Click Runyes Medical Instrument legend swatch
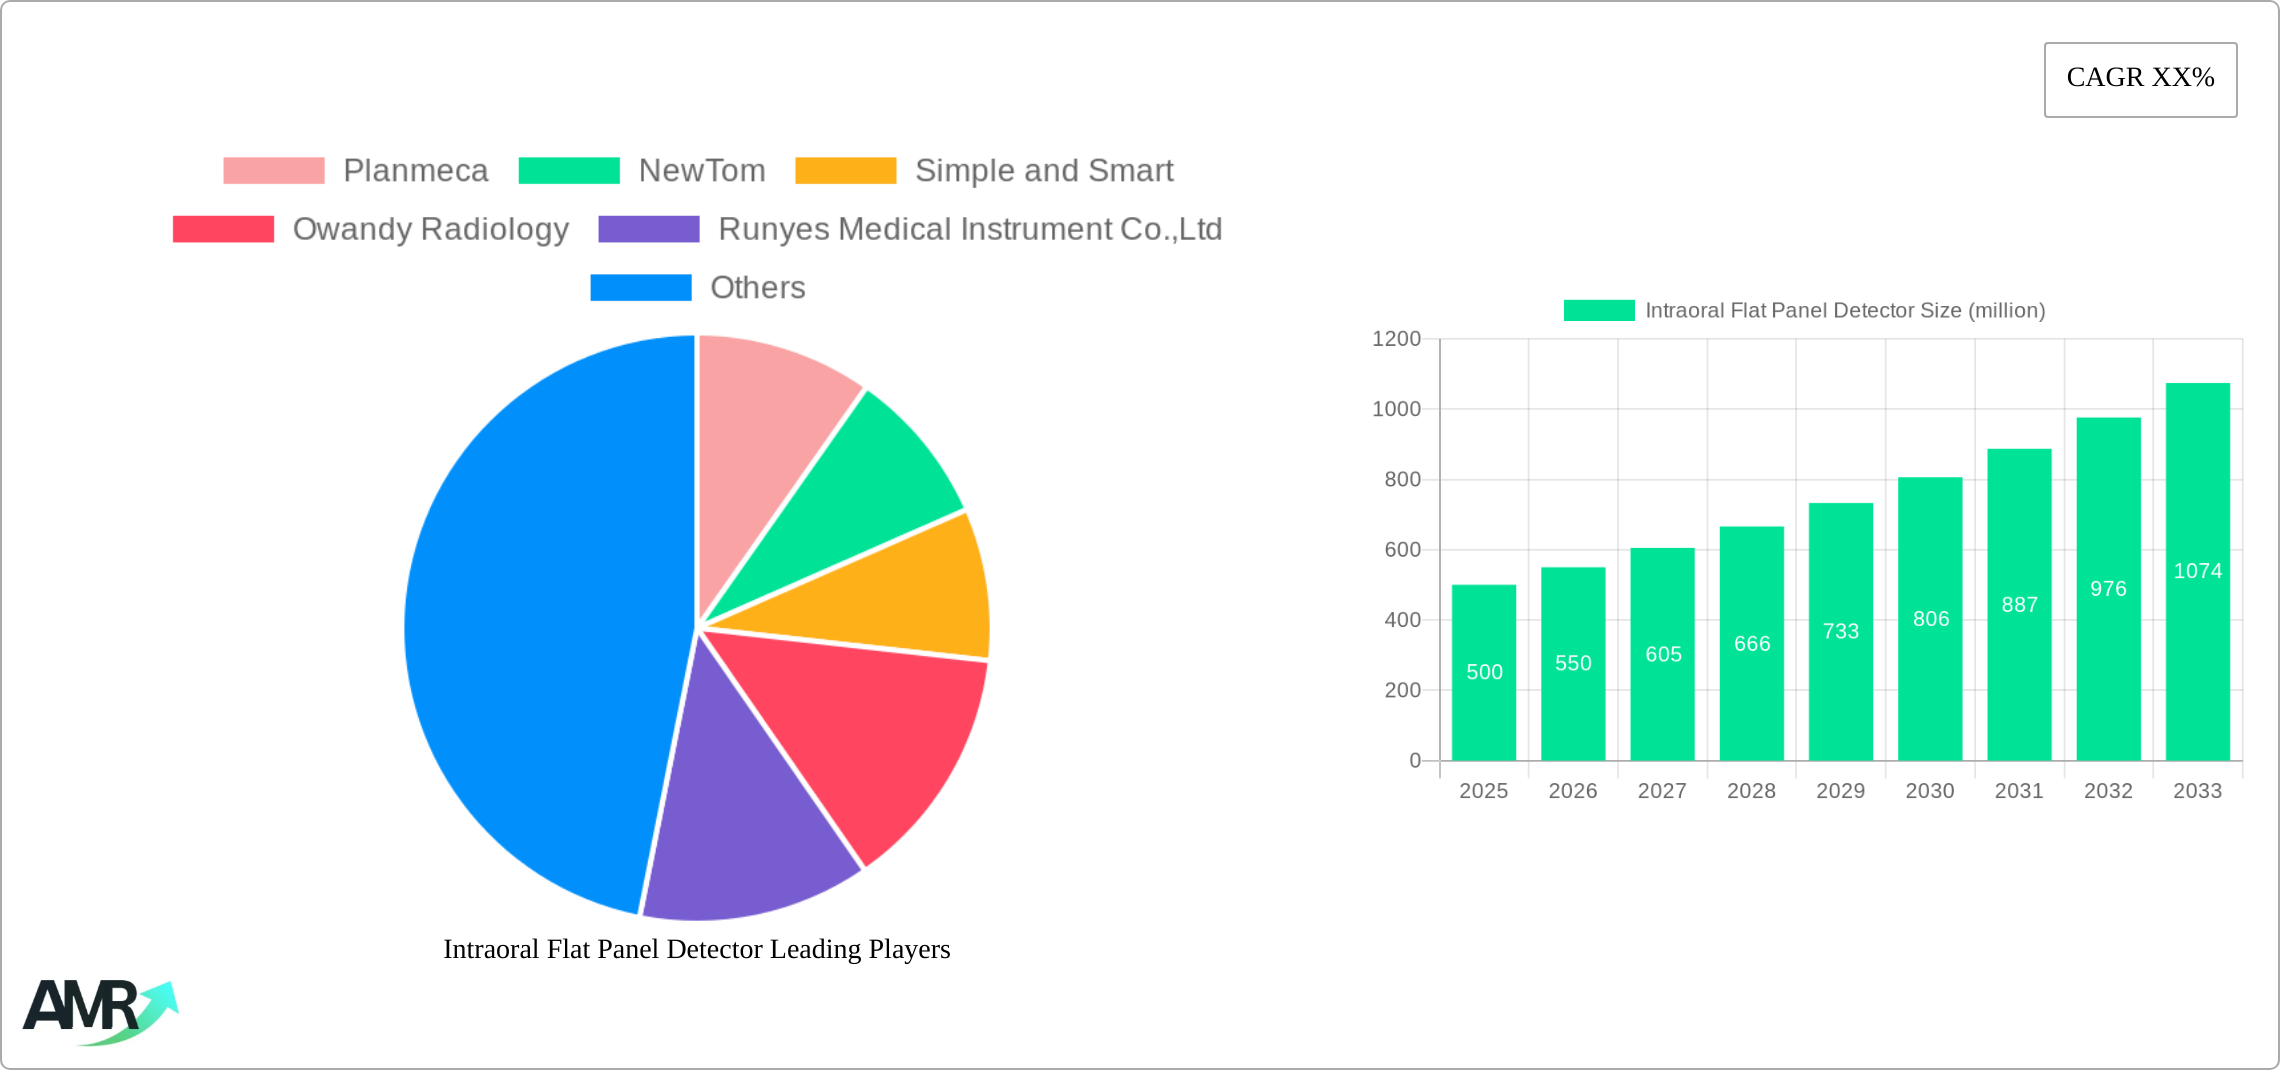 [648, 229]
